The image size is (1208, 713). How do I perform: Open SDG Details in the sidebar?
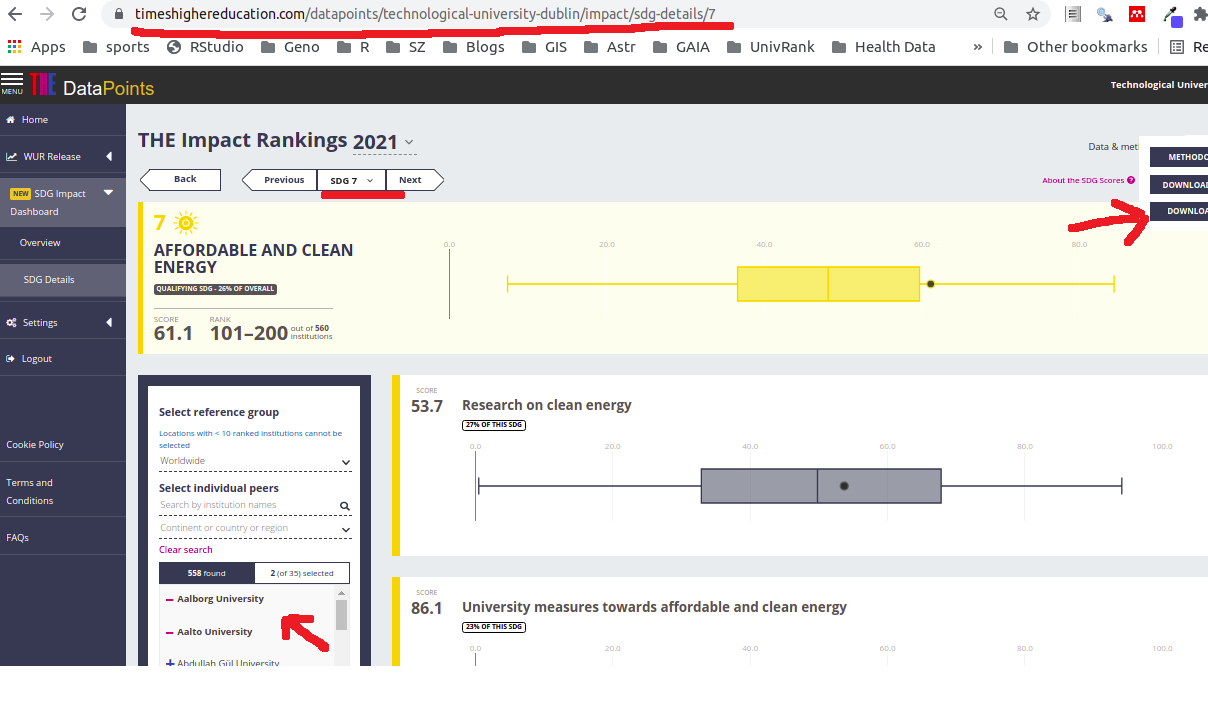click(x=49, y=280)
